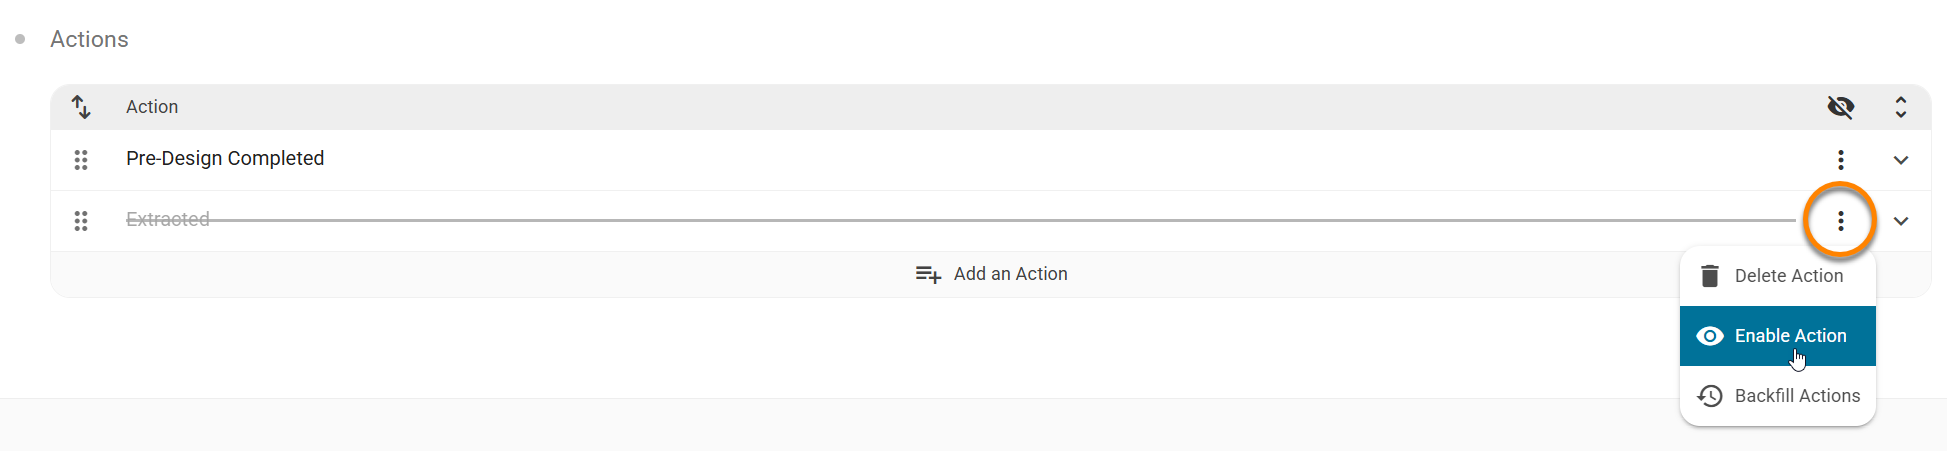The height and width of the screenshot is (451, 1947).
Task: Grab the Pre-Design Completed drag handle
Action: click(x=81, y=160)
